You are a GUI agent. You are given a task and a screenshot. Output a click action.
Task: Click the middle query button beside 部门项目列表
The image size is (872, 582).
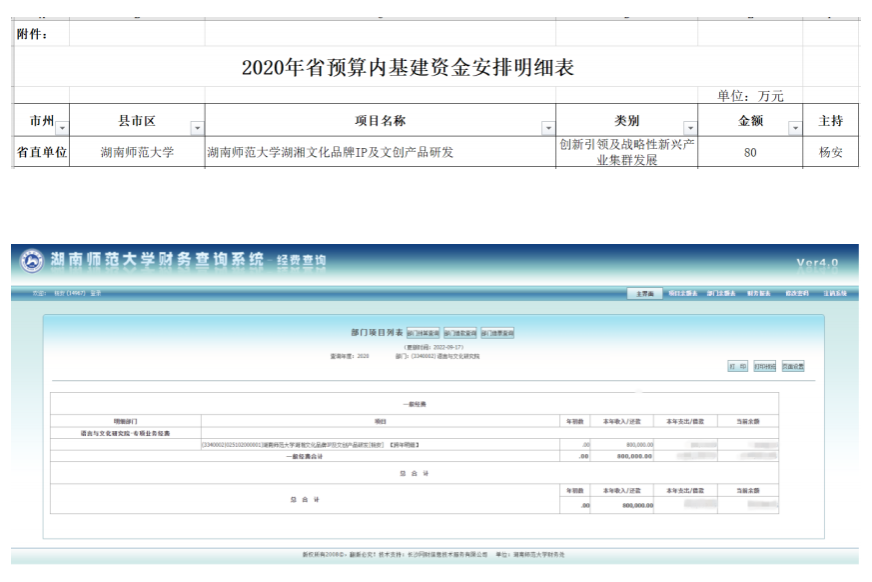(460, 334)
